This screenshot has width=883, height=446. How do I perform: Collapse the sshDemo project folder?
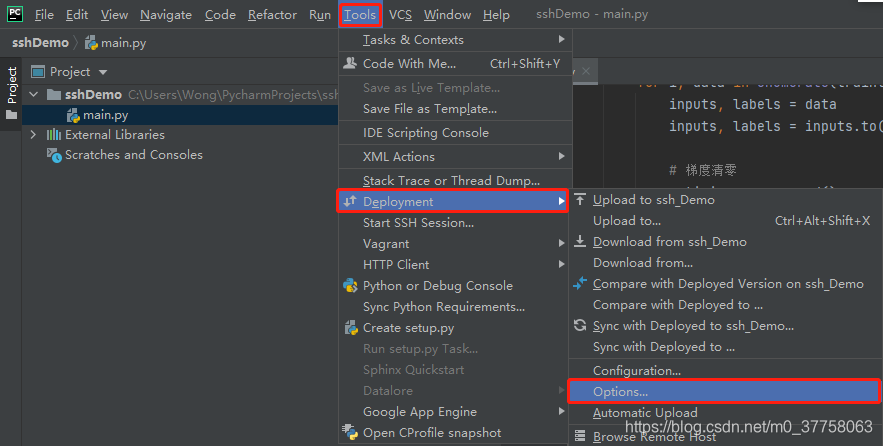pos(34,94)
